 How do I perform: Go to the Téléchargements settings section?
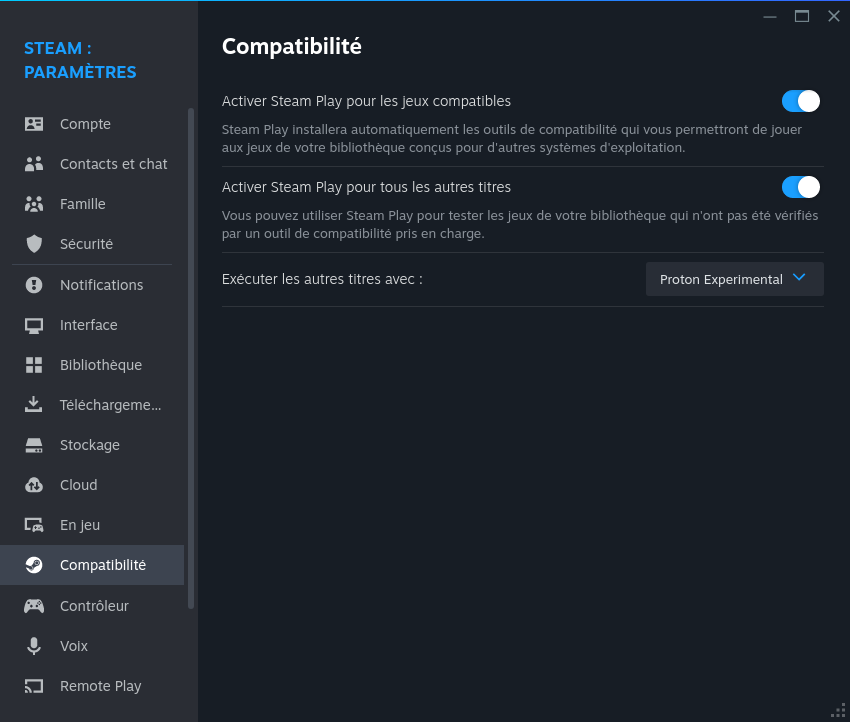(x=92, y=405)
